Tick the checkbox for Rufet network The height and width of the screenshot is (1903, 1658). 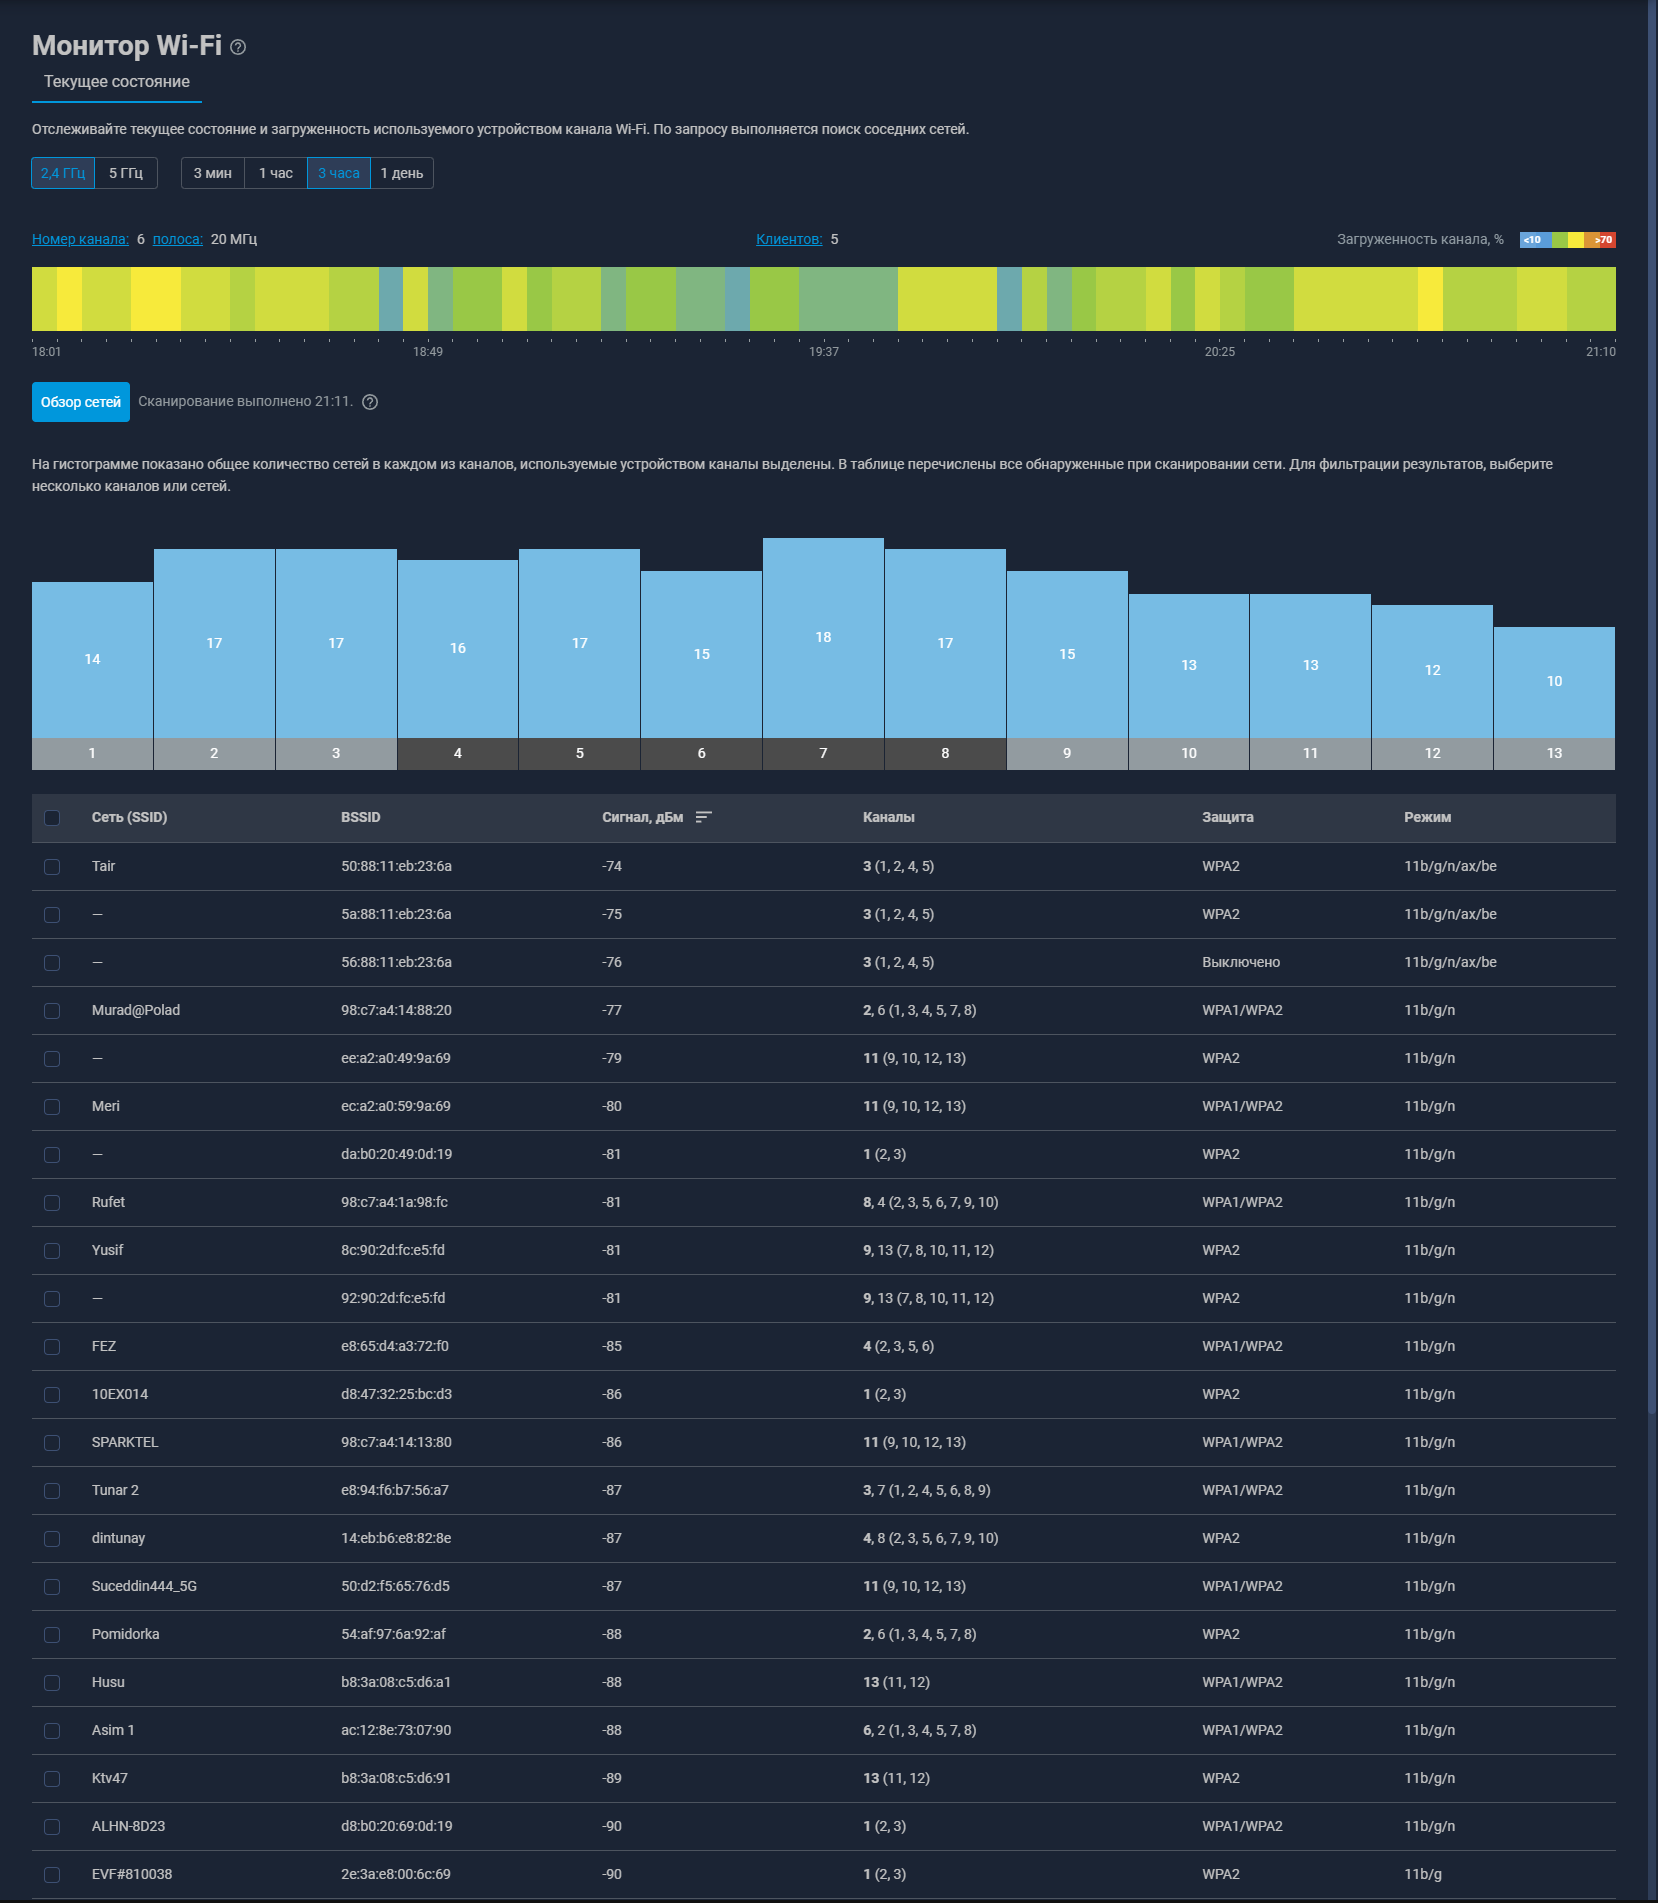pyautogui.click(x=52, y=1203)
